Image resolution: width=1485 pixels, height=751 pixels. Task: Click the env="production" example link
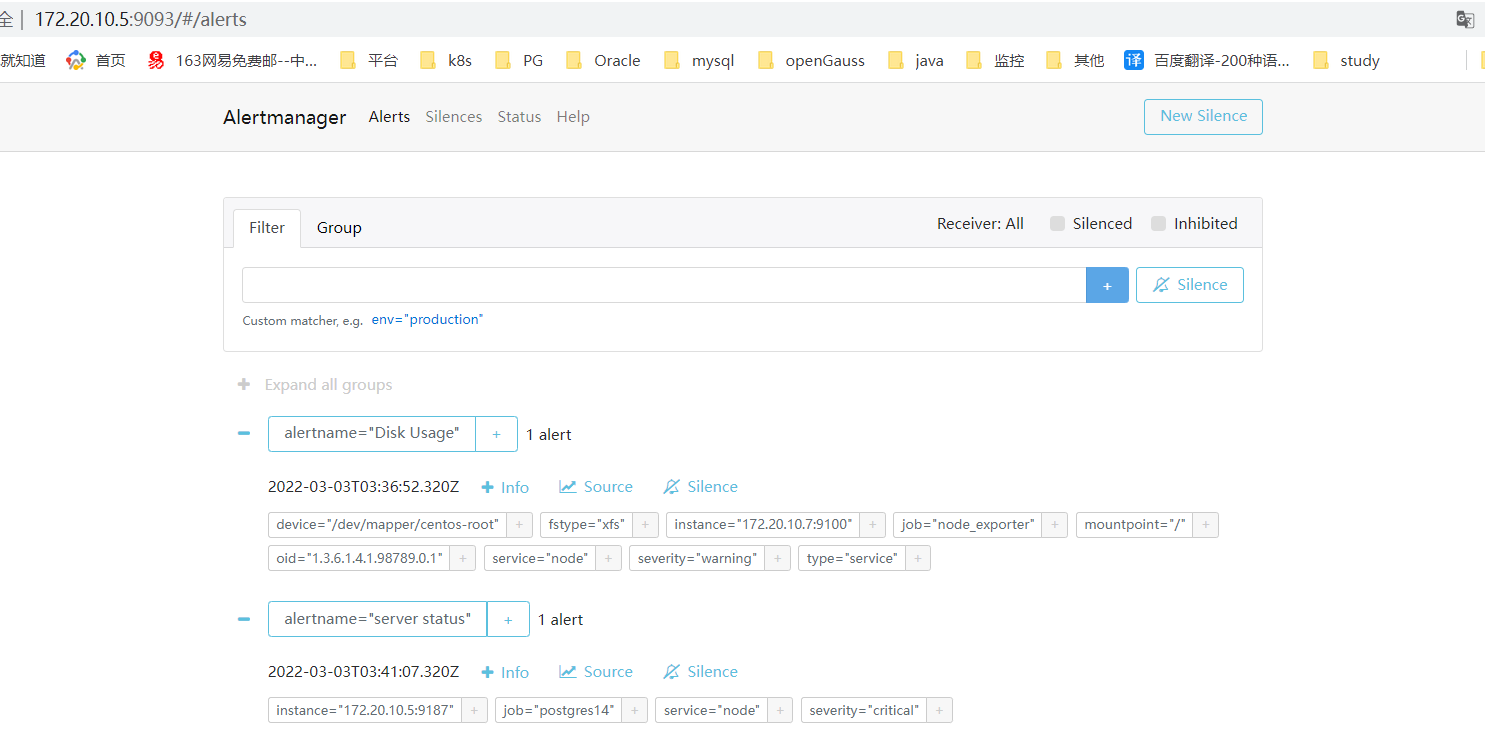click(427, 319)
